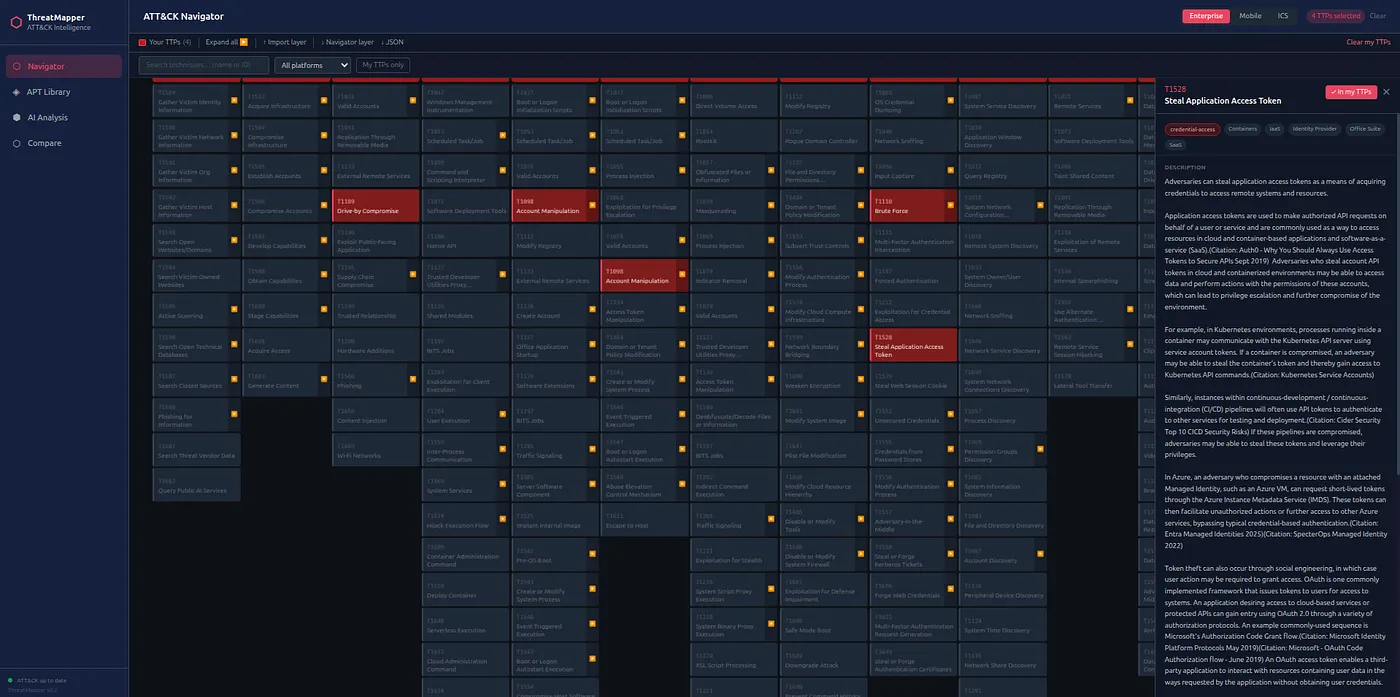Click Clear next to 4 TTPs selected
The width and height of the screenshot is (1400, 697).
pyautogui.click(x=1378, y=16)
